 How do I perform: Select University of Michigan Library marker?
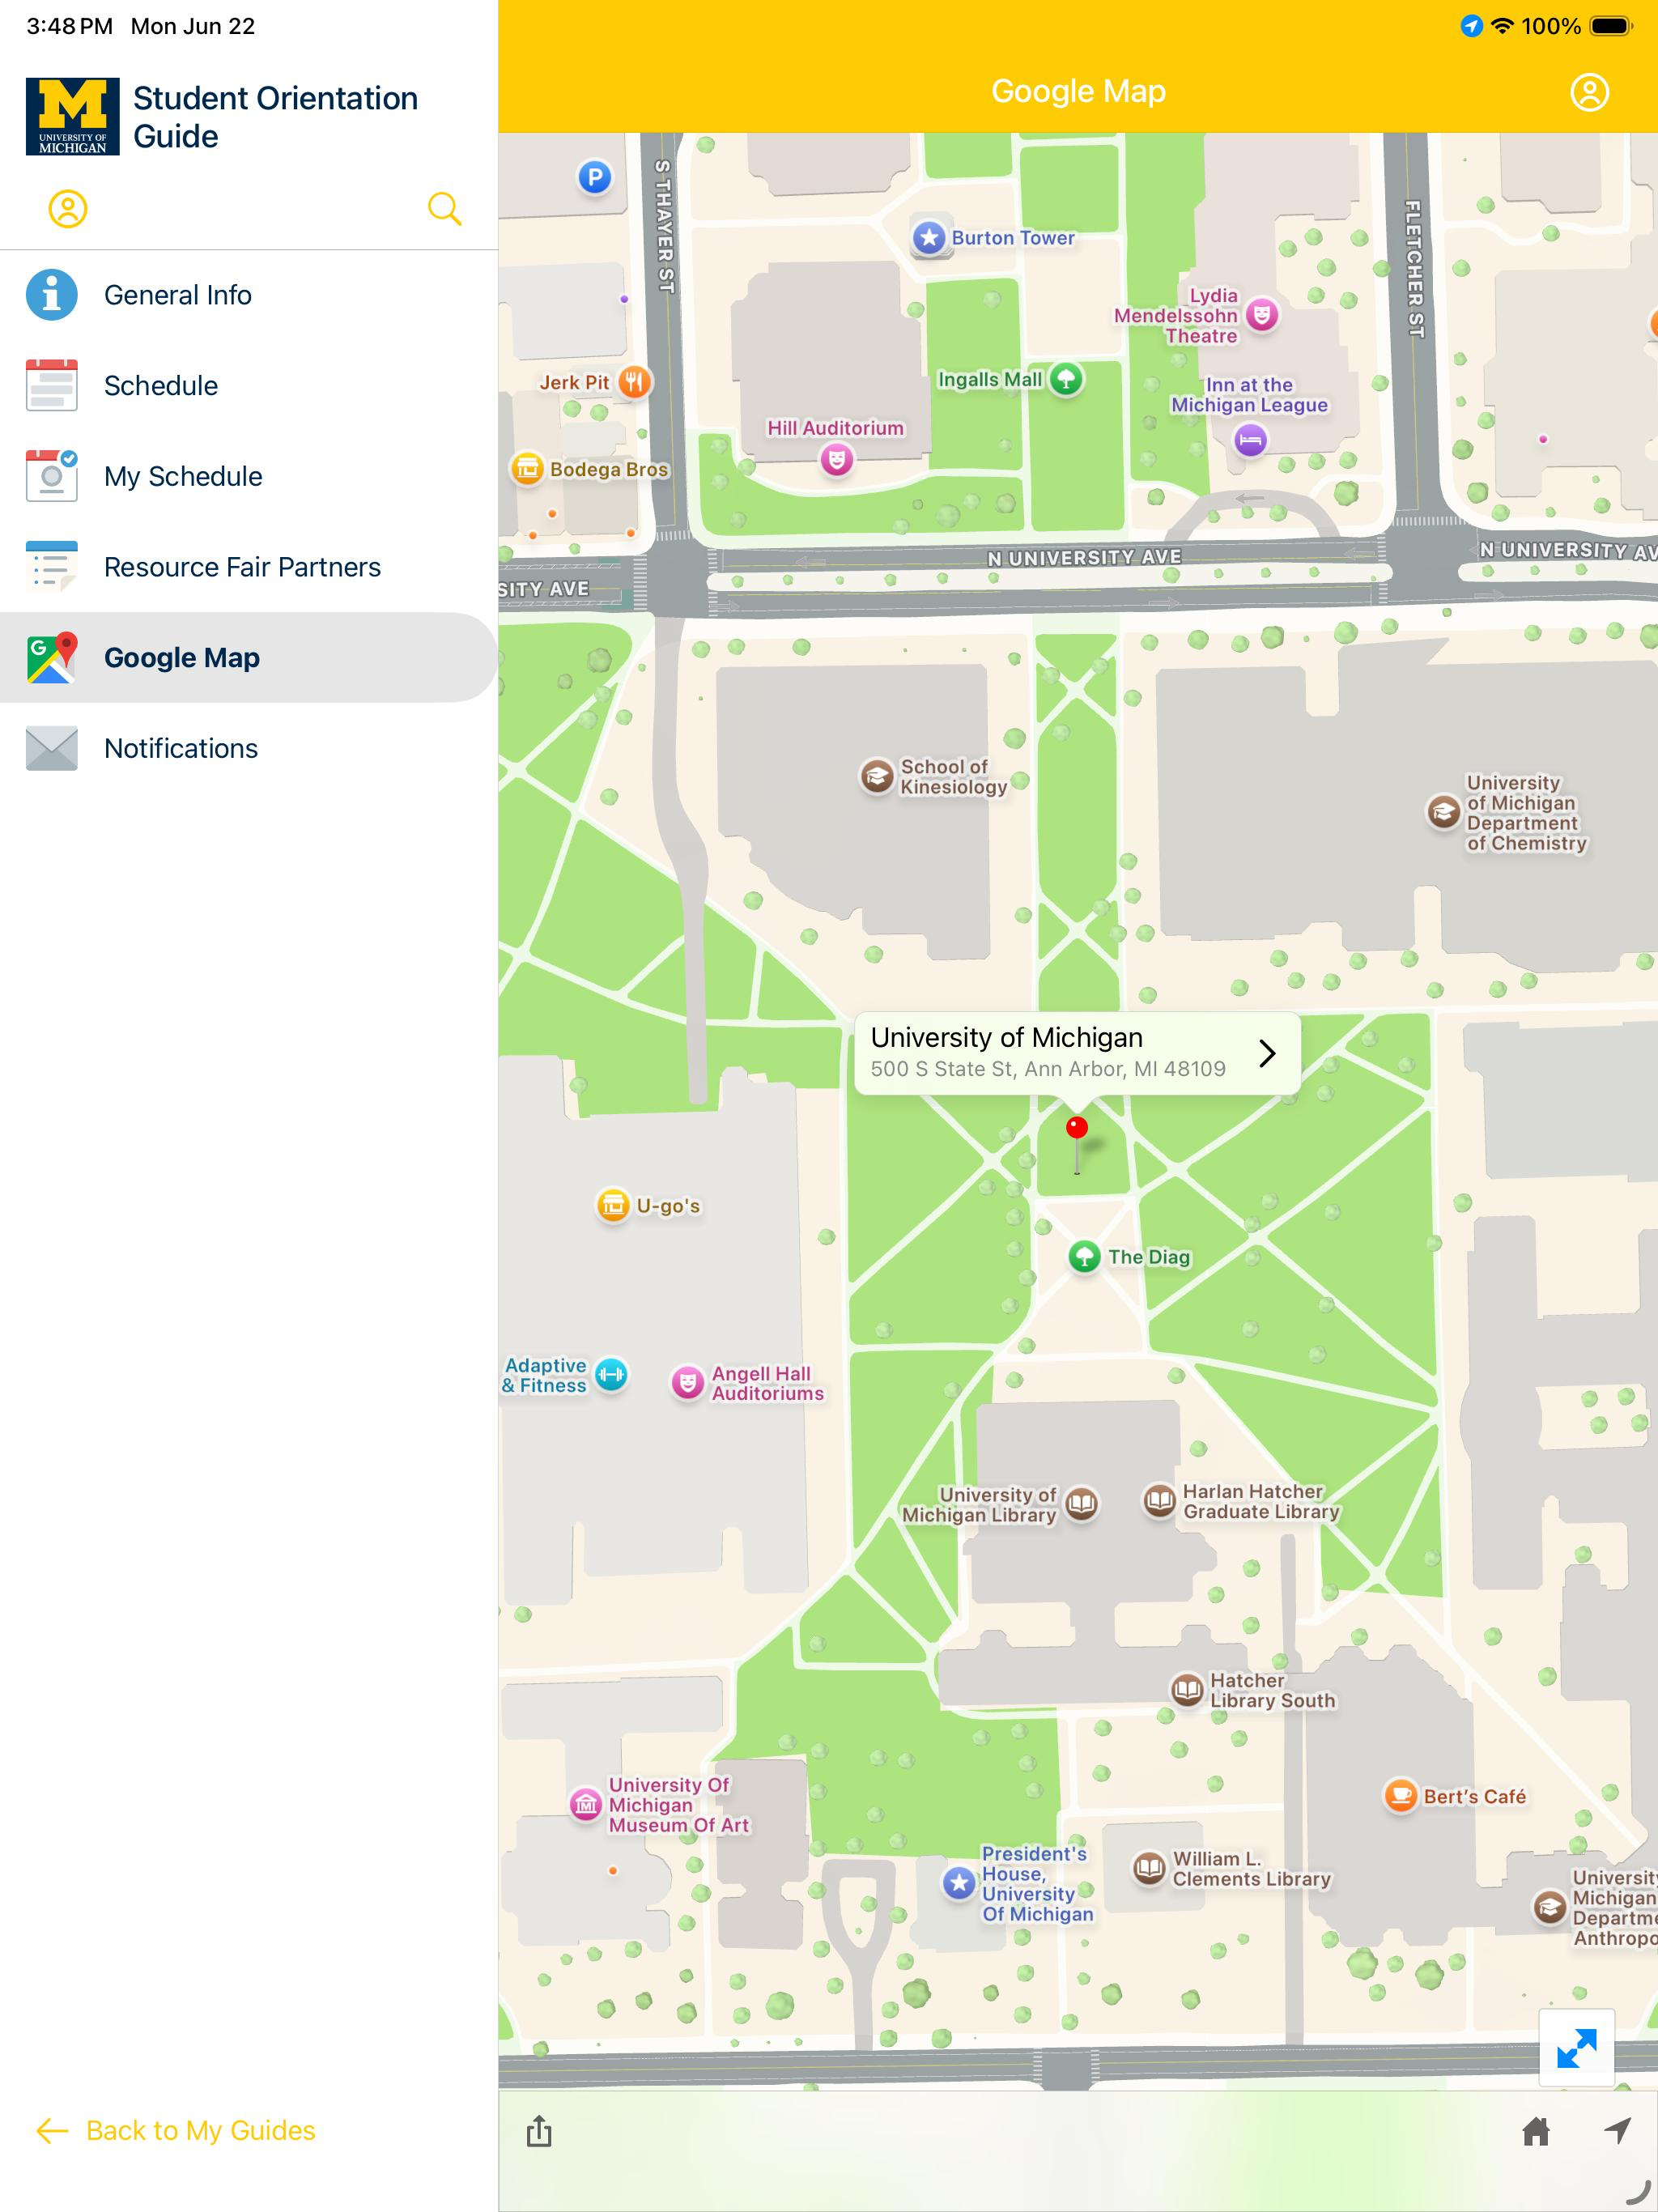[1081, 1503]
